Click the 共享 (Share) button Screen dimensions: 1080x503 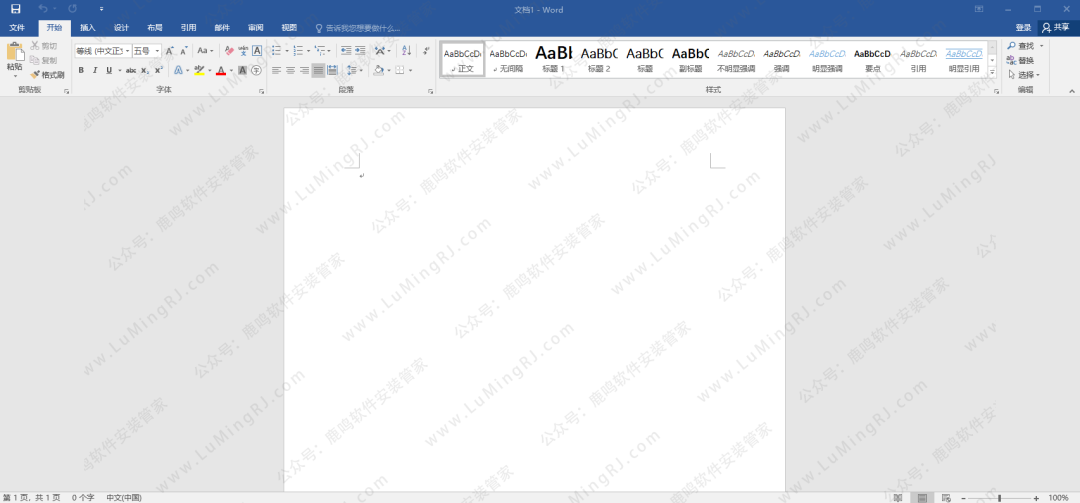(1056, 28)
